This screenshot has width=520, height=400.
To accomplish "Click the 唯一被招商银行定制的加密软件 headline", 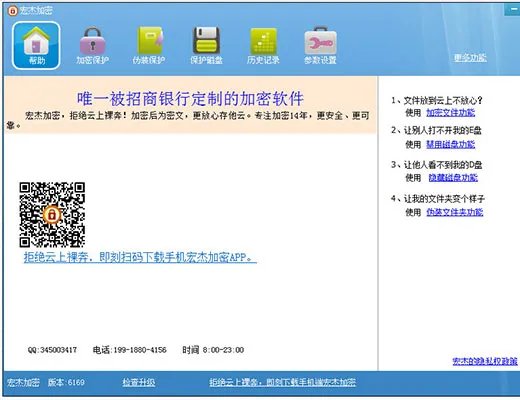I will (x=190, y=99).
